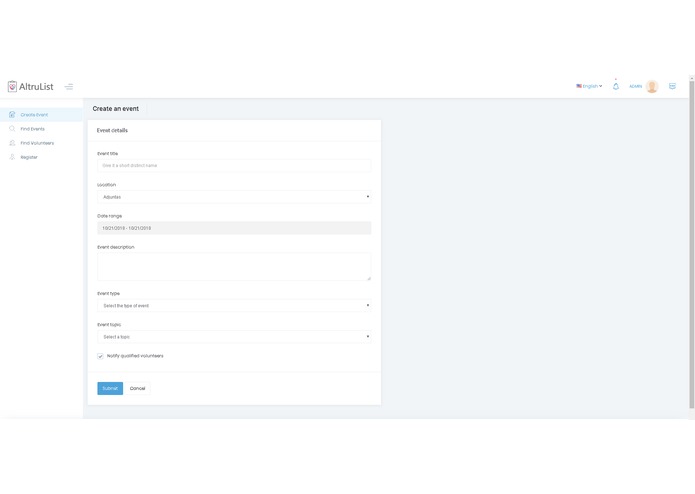Open the English language dropdown

point(589,86)
